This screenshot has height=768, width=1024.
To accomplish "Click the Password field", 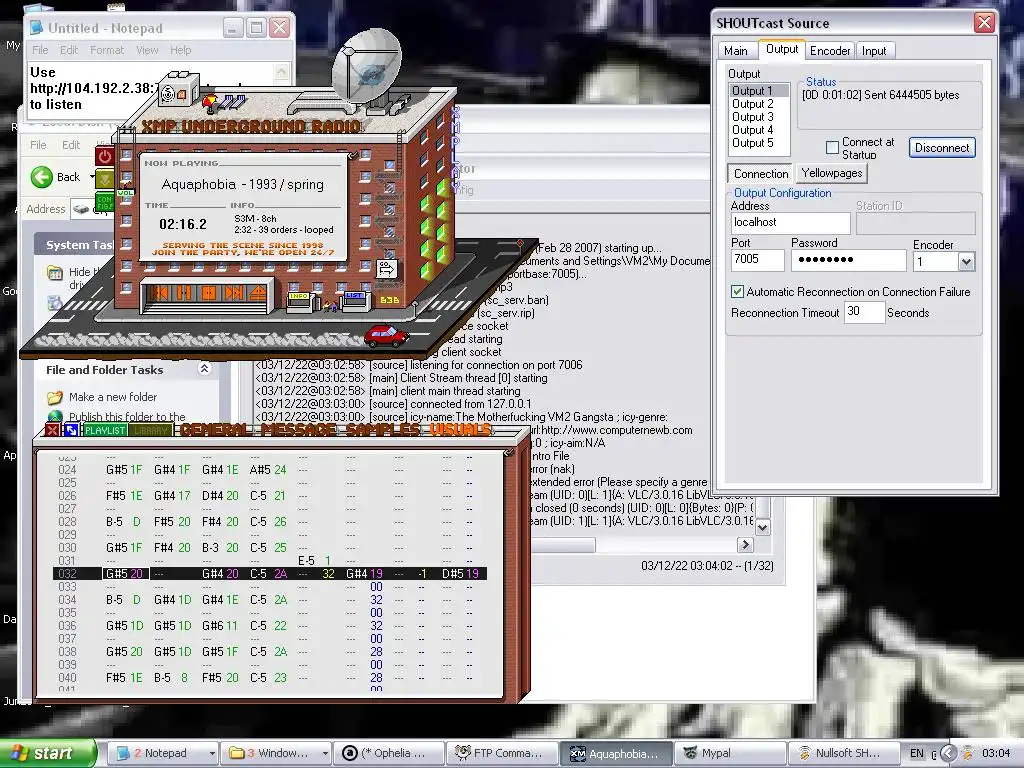I will 848,260.
